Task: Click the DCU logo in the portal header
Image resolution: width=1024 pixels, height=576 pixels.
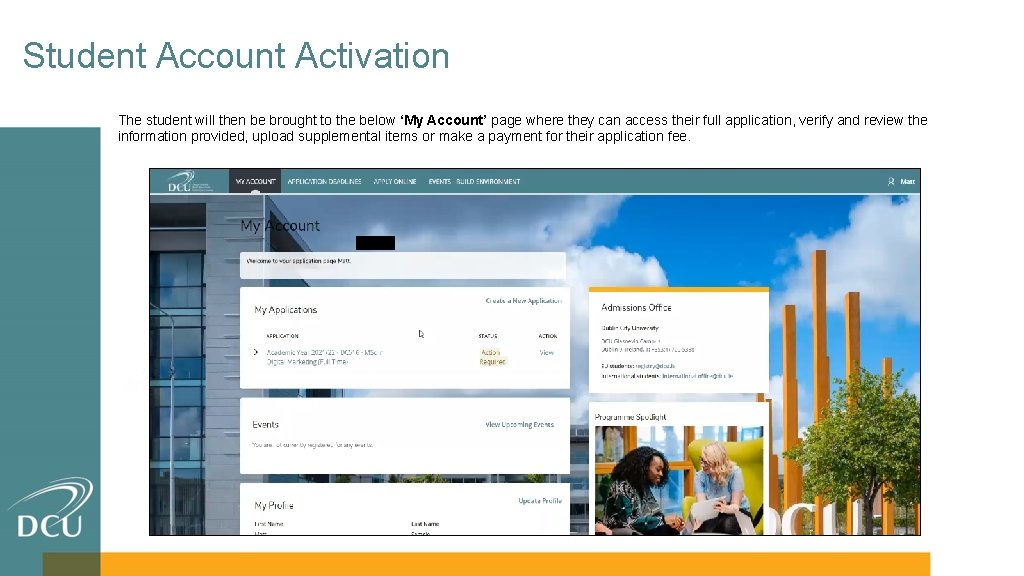Action: (x=190, y=182)
